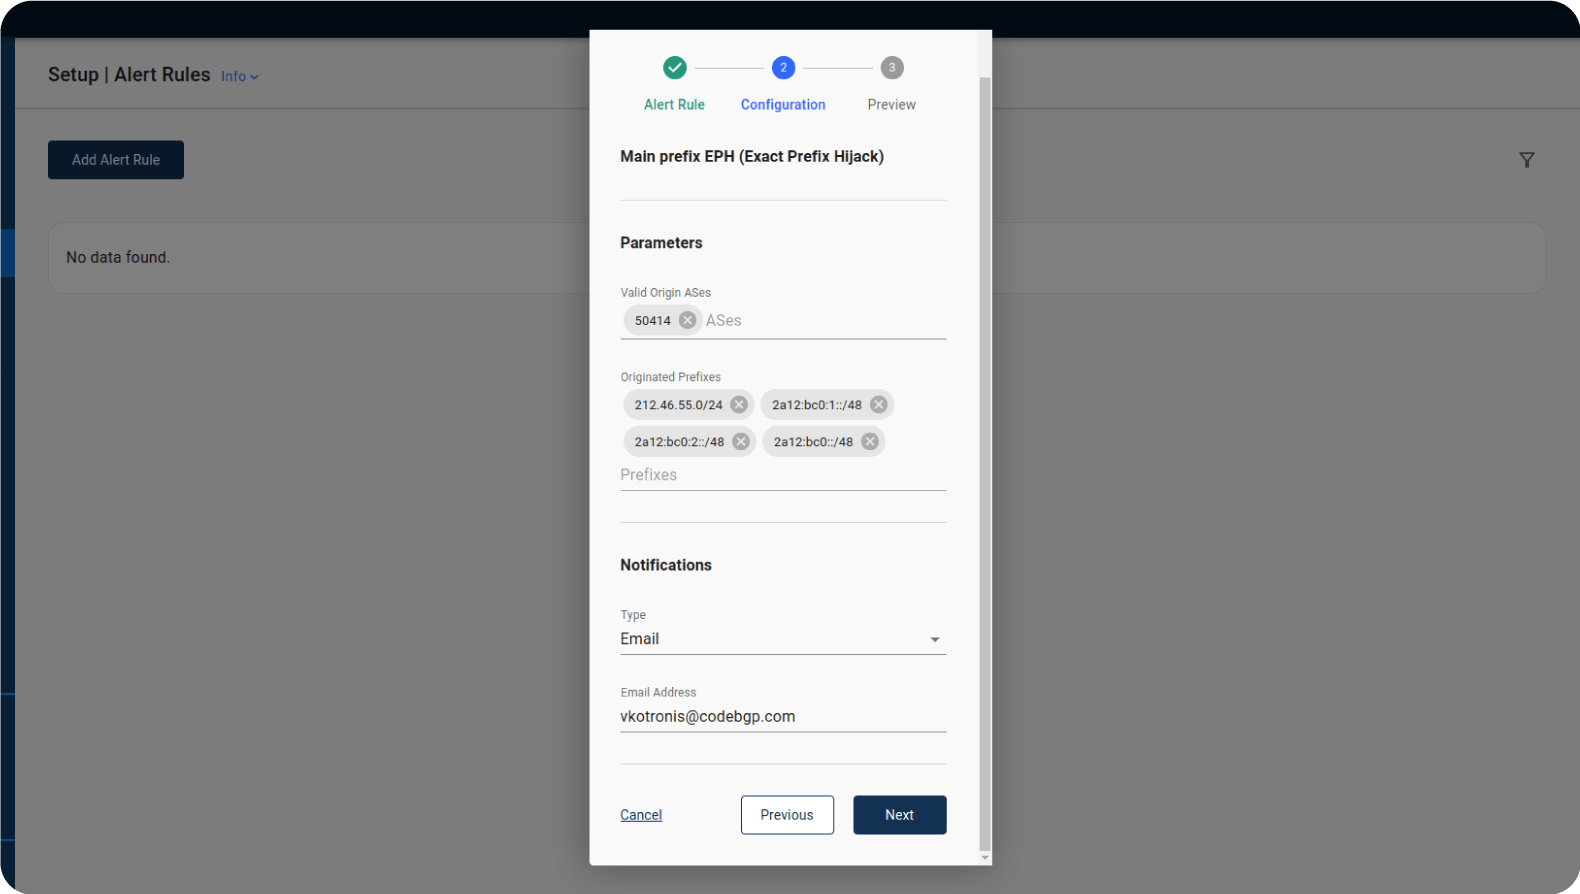Focus the Email Address input field
The image size is (1580, 894).
tap(783, 717)
